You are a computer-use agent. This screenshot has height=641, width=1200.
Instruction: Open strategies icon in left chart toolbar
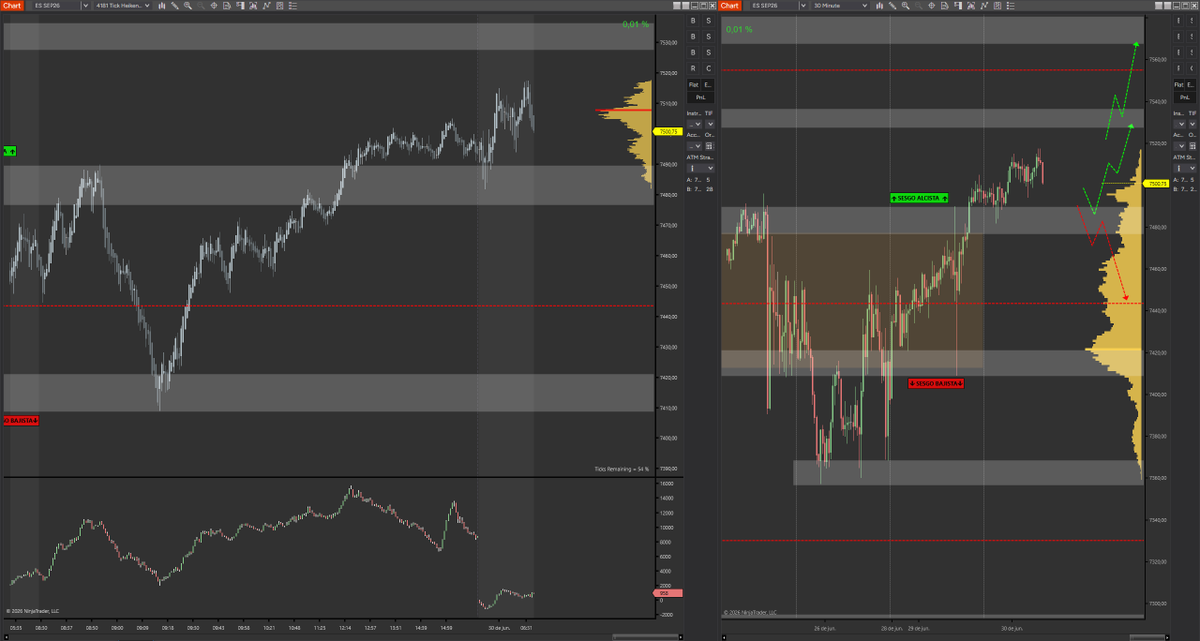point(266,5)
